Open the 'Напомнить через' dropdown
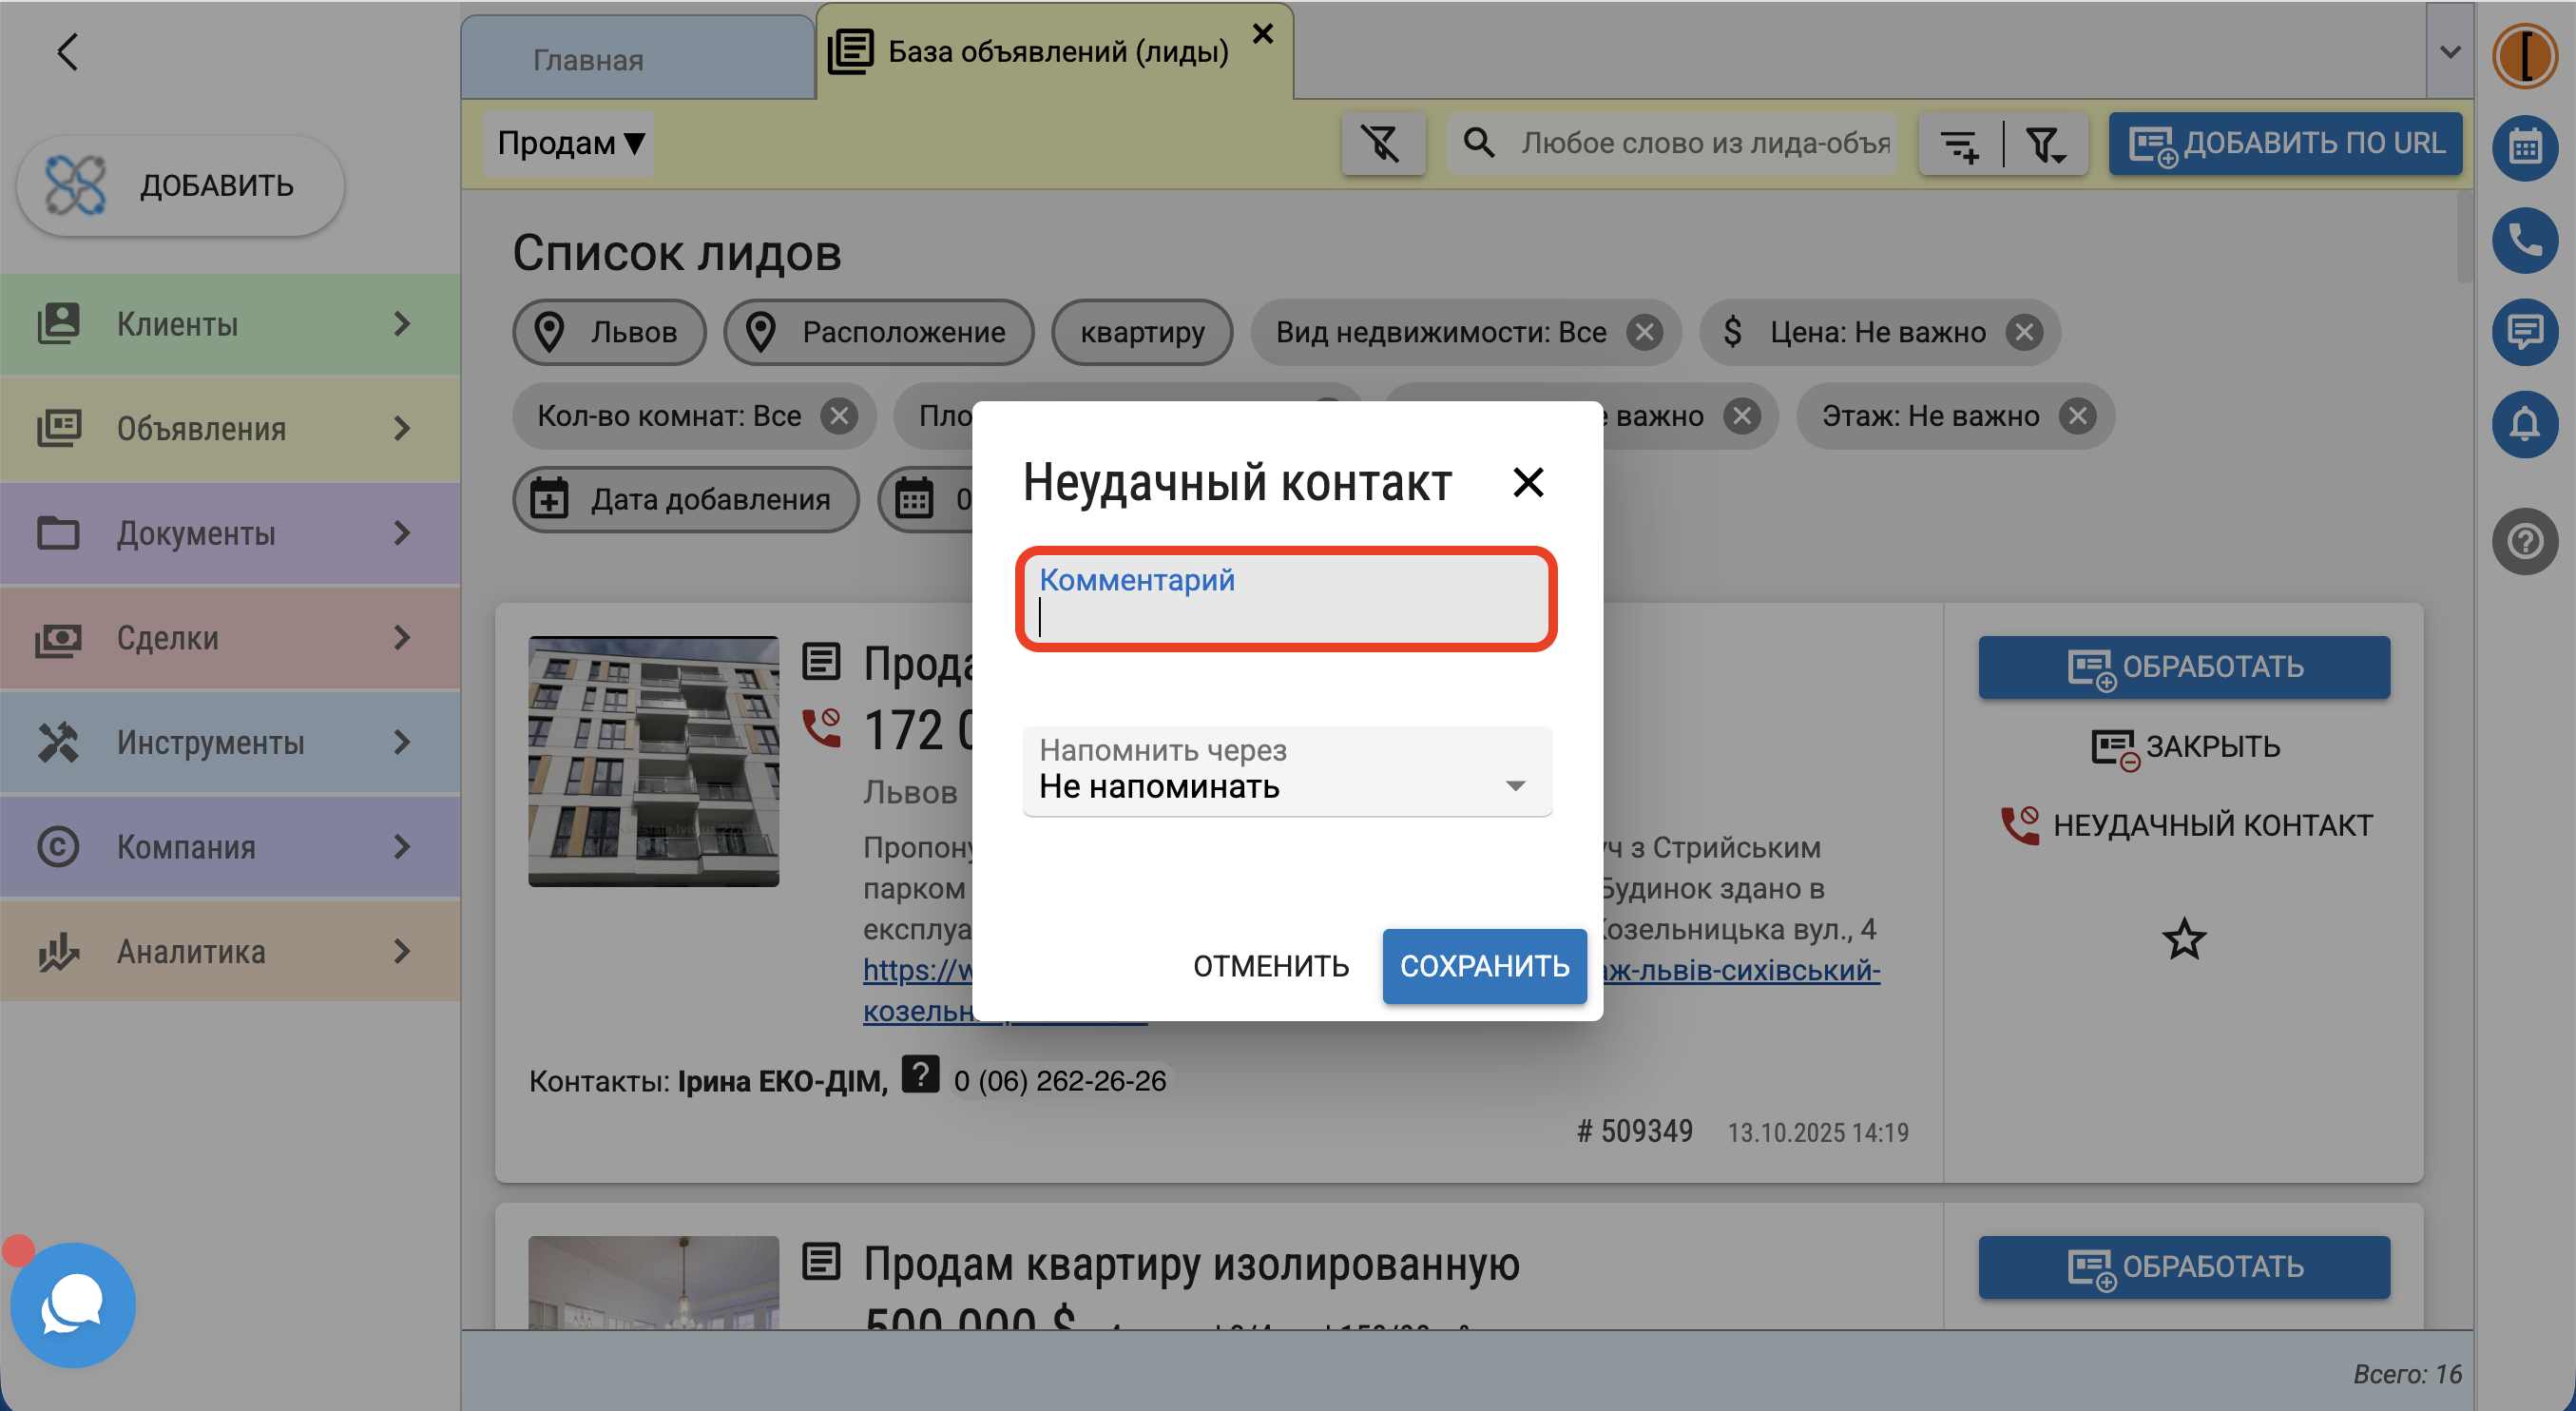Image resolution: width=2576 pixels, height=1411 pixels. [x=1287, y=770]
